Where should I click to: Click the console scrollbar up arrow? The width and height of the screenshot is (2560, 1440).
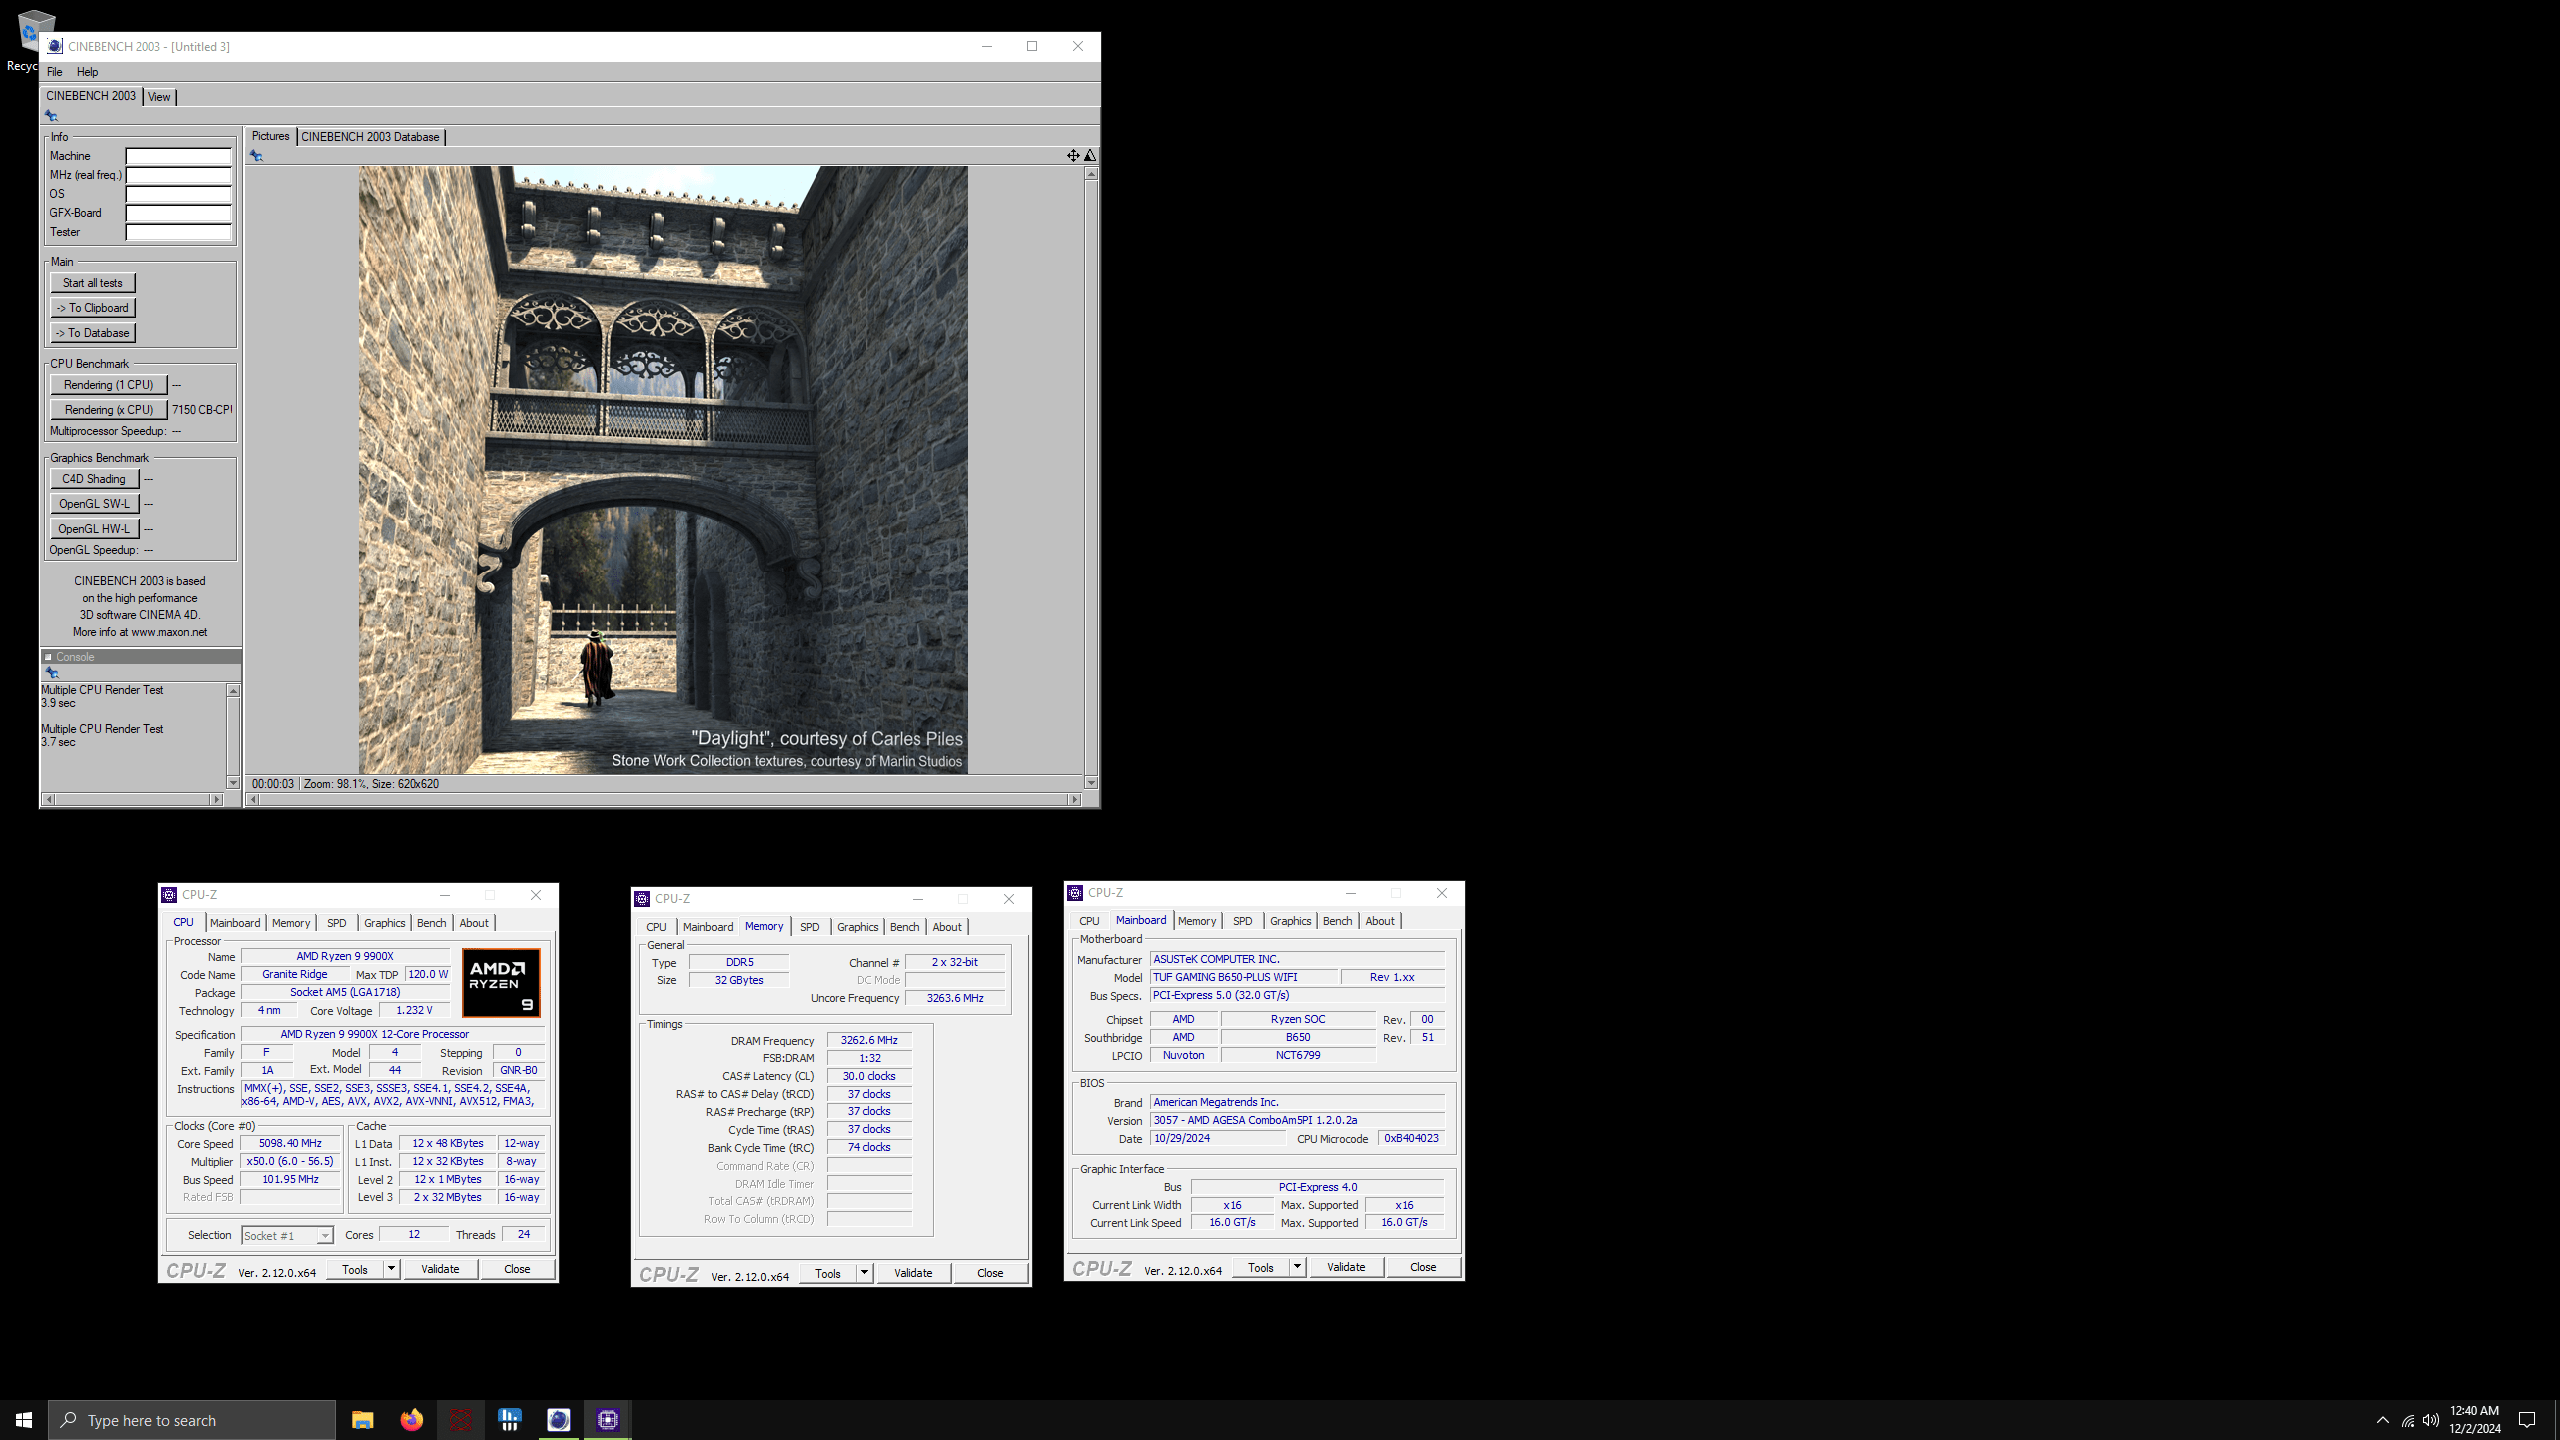233,691
